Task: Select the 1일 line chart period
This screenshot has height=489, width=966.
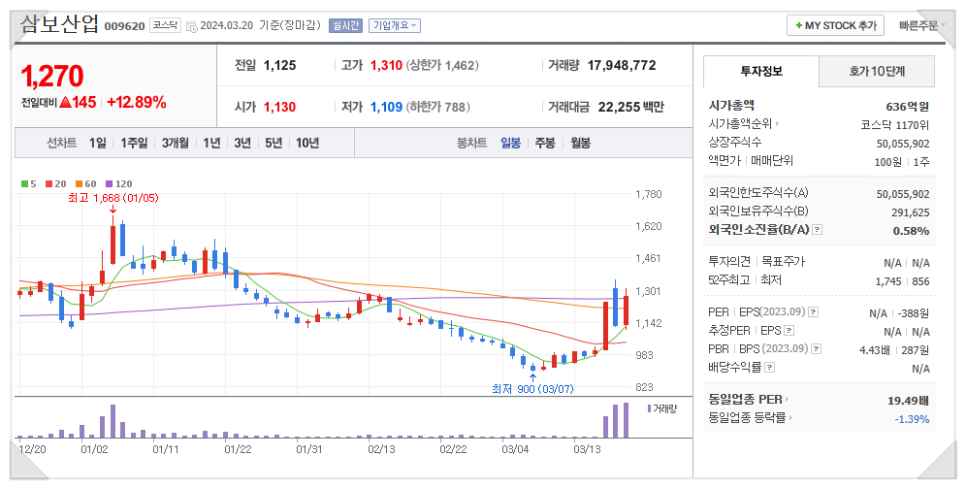Action: [x=97, y=143]
